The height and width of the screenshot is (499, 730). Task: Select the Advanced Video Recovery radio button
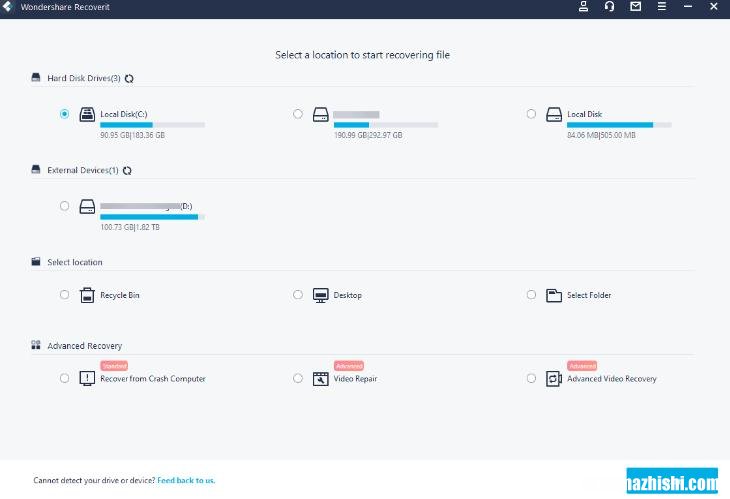531,378
